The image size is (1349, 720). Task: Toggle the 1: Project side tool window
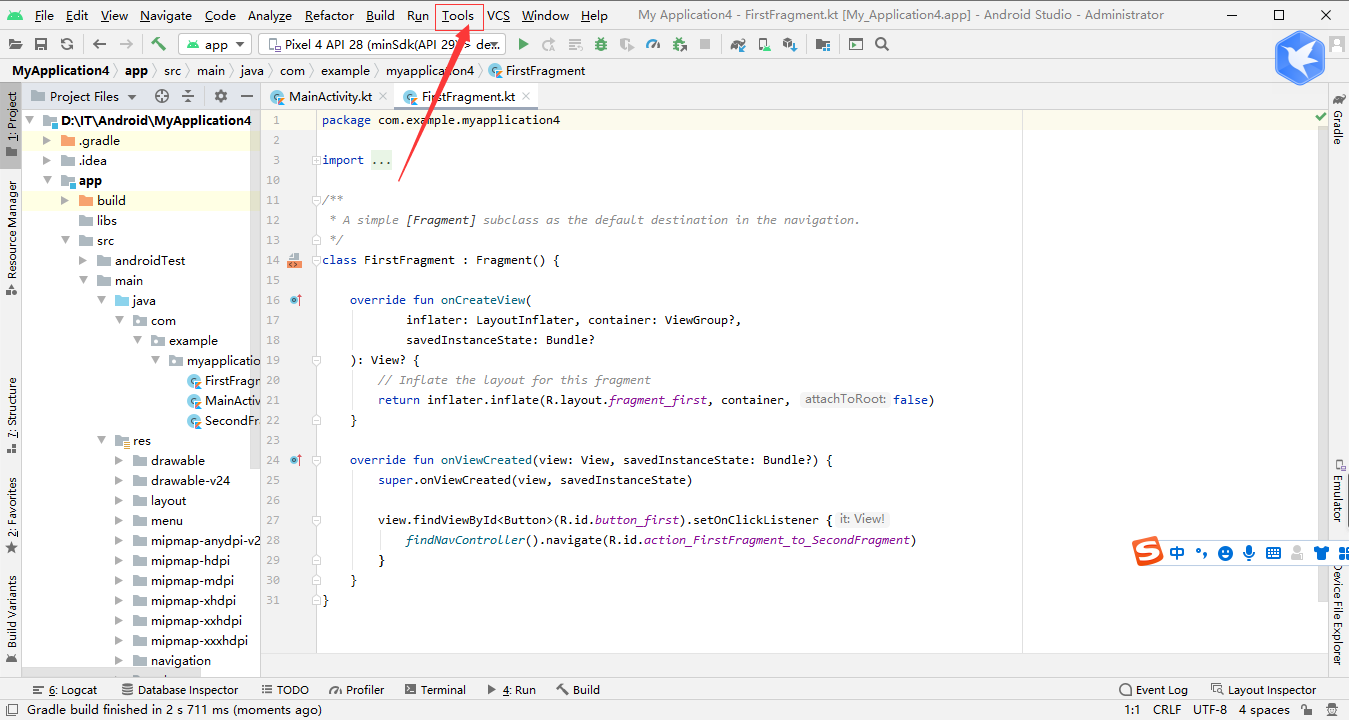pos(11,126)
